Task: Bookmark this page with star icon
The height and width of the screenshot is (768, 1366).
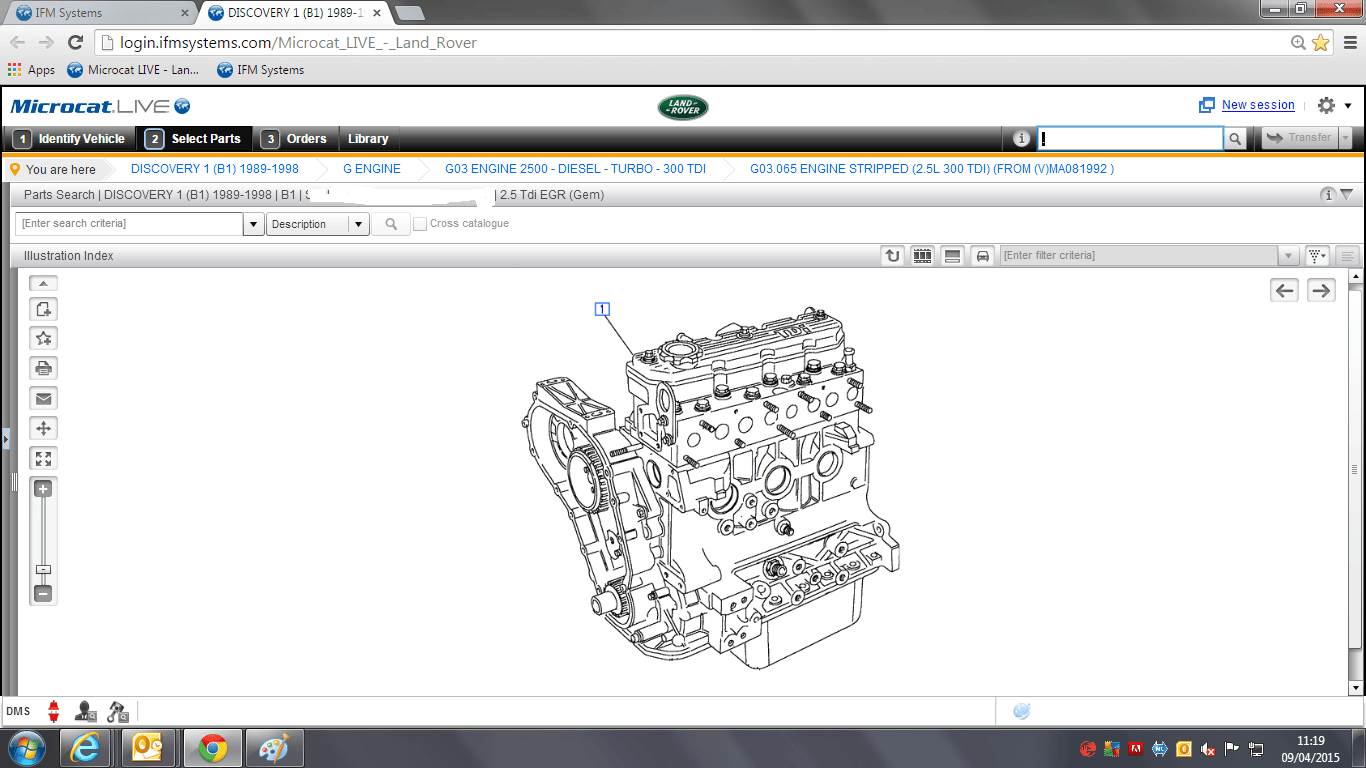Action: 1320,42
